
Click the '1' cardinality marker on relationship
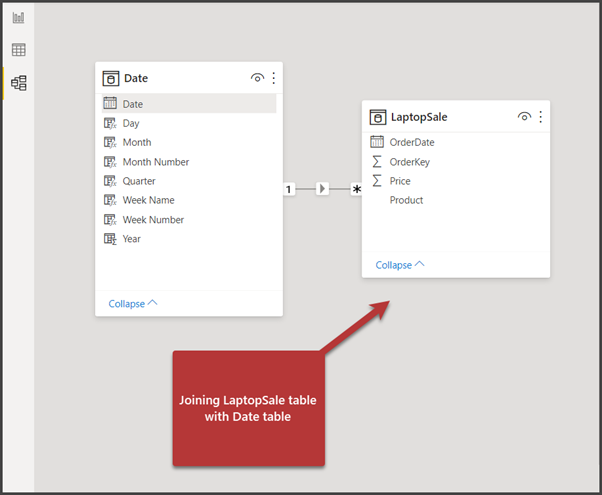point(289,189)
